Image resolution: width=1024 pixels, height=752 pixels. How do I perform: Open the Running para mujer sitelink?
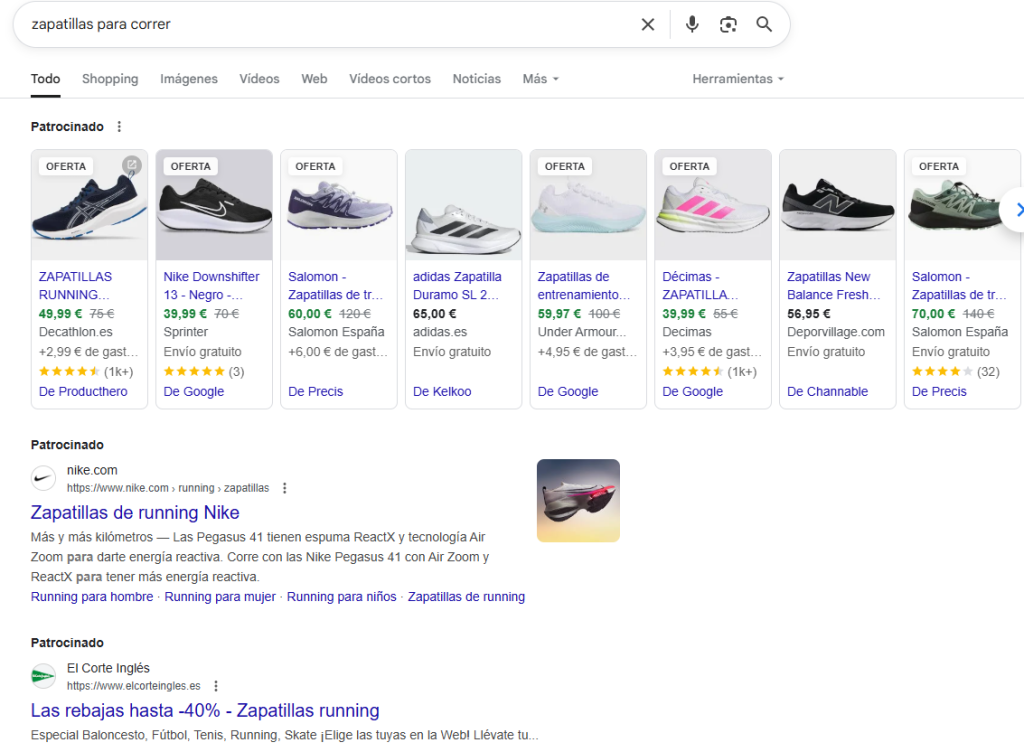220,597
